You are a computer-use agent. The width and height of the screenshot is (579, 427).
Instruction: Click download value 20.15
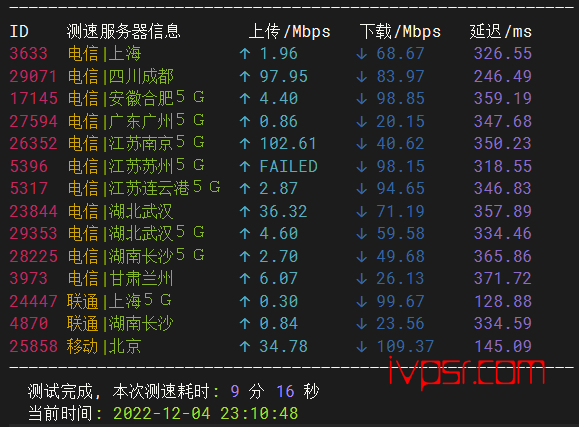point(401,122)
